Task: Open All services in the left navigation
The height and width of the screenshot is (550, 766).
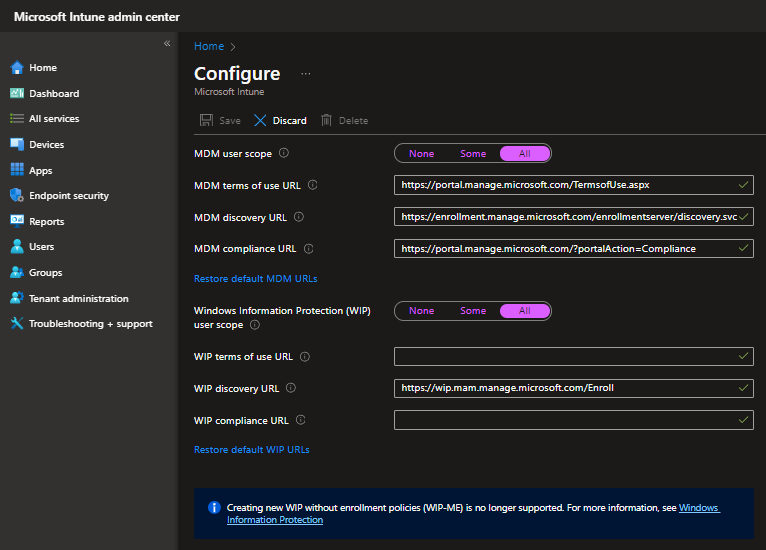Action: click(54, 119)
